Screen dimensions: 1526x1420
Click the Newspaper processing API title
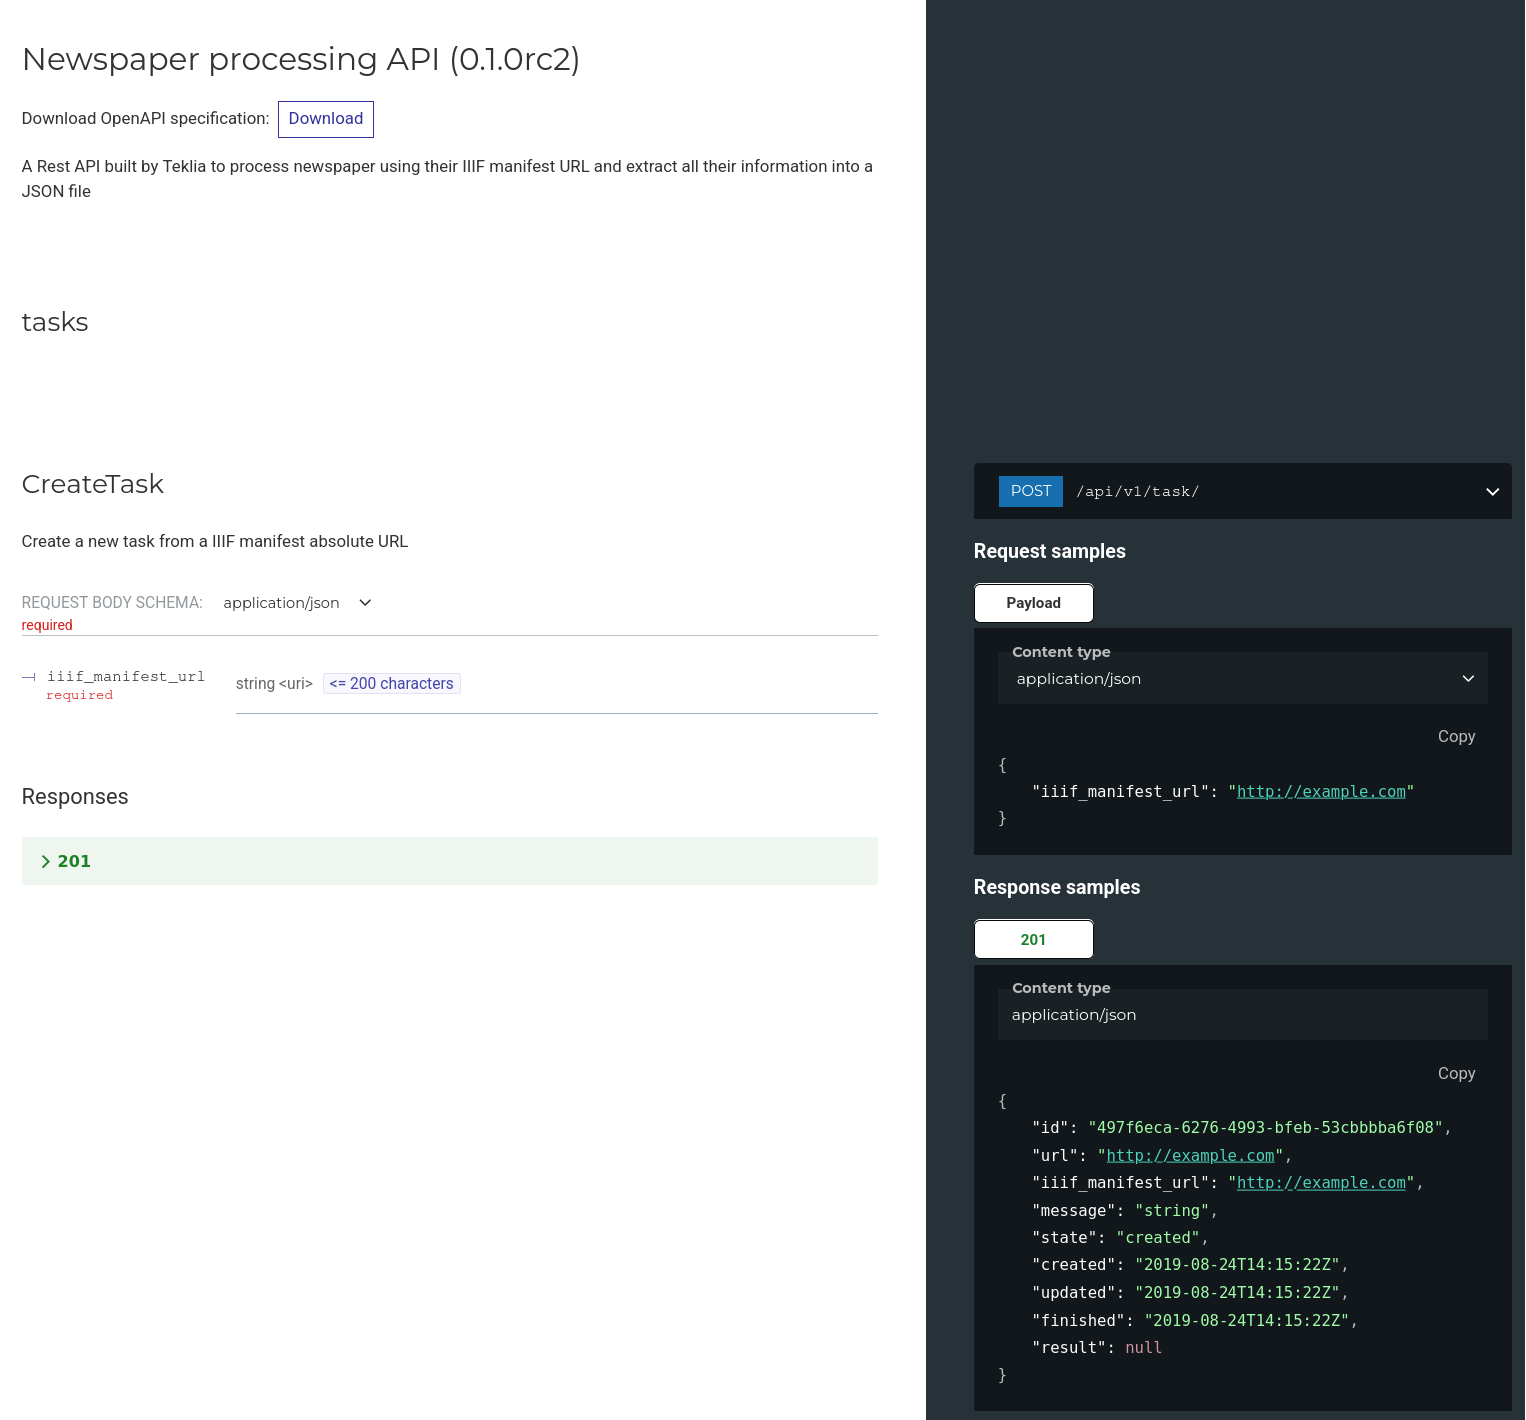[x=301, y=59]
